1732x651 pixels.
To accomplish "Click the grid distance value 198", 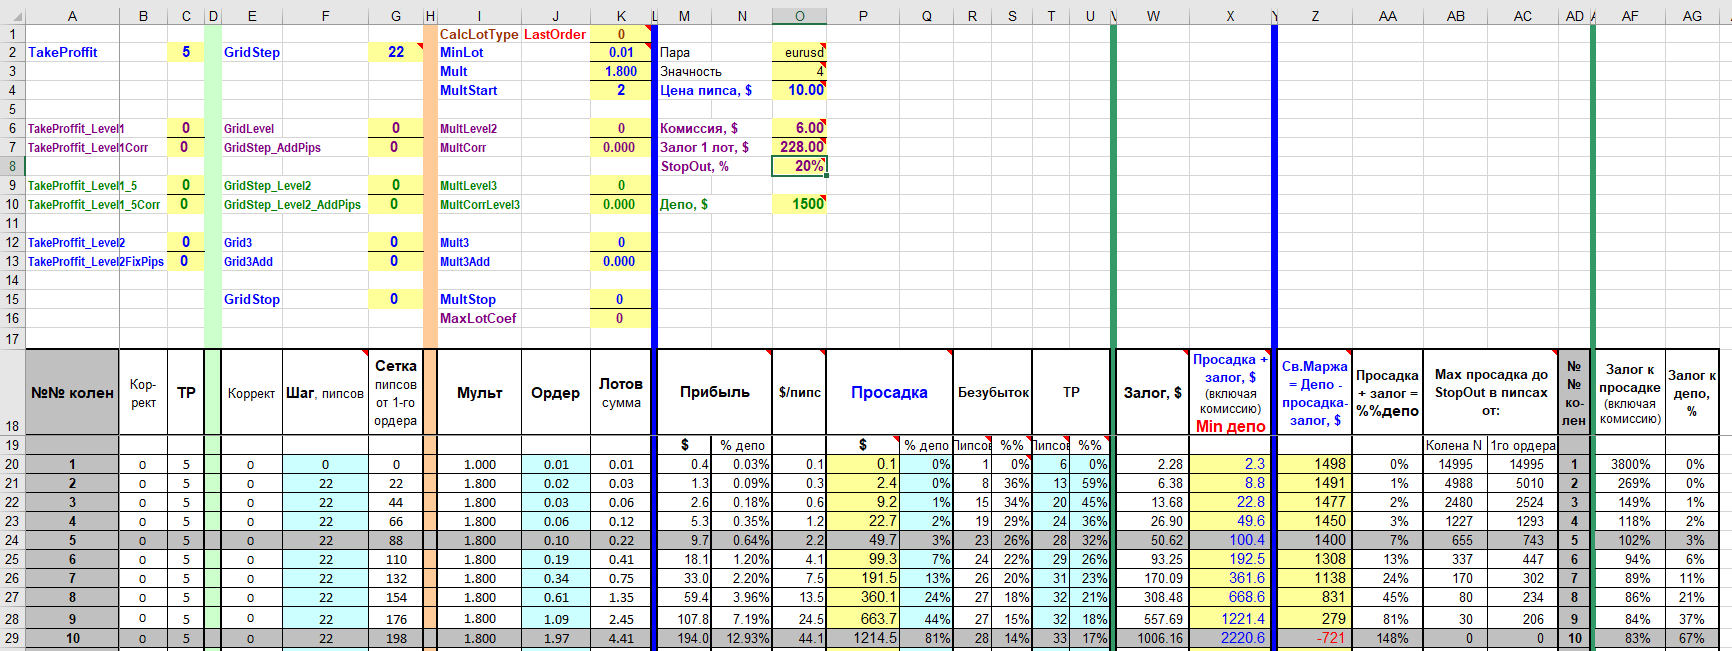I will 396,638.
